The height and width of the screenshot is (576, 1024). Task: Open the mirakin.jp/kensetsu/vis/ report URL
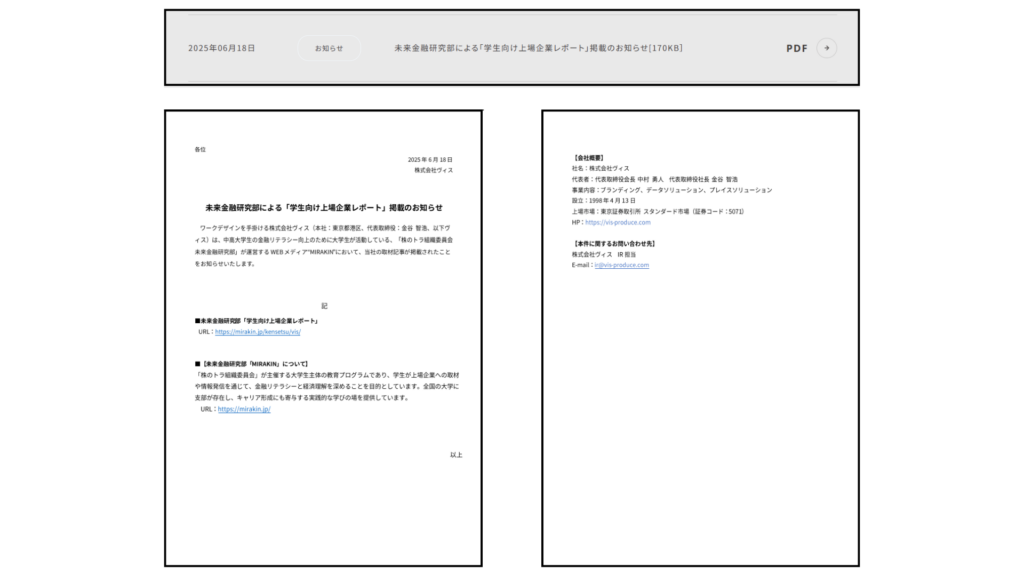tap(257, 331)
